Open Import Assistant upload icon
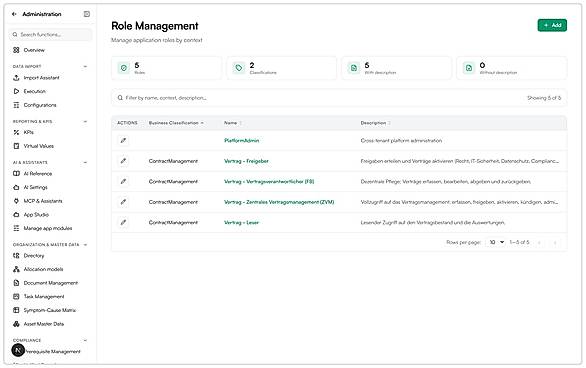 (16, 78)
